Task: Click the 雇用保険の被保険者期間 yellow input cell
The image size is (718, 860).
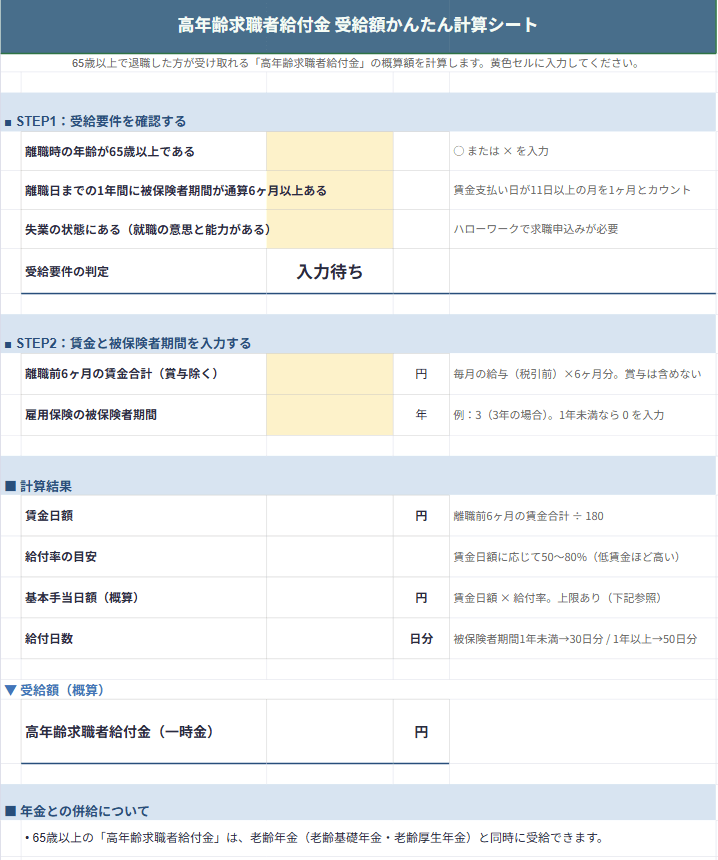Action: (329, 414)
